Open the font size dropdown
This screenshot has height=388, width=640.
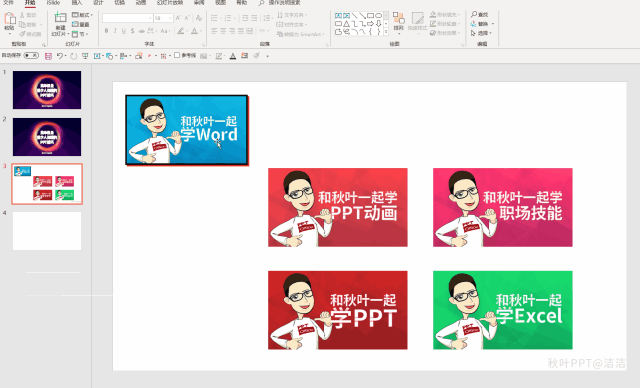(x=171, y=18)
